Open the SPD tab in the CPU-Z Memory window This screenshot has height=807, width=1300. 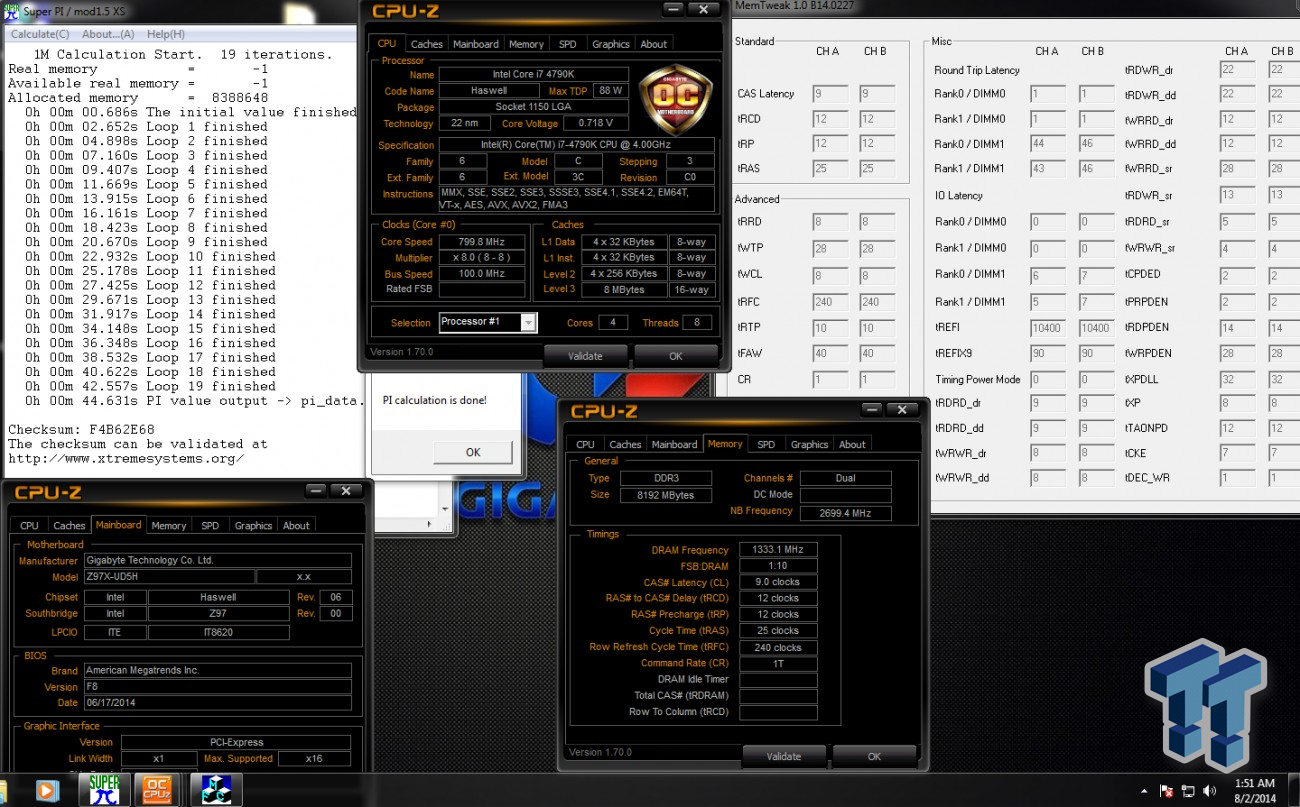click(x=766, y=444)
